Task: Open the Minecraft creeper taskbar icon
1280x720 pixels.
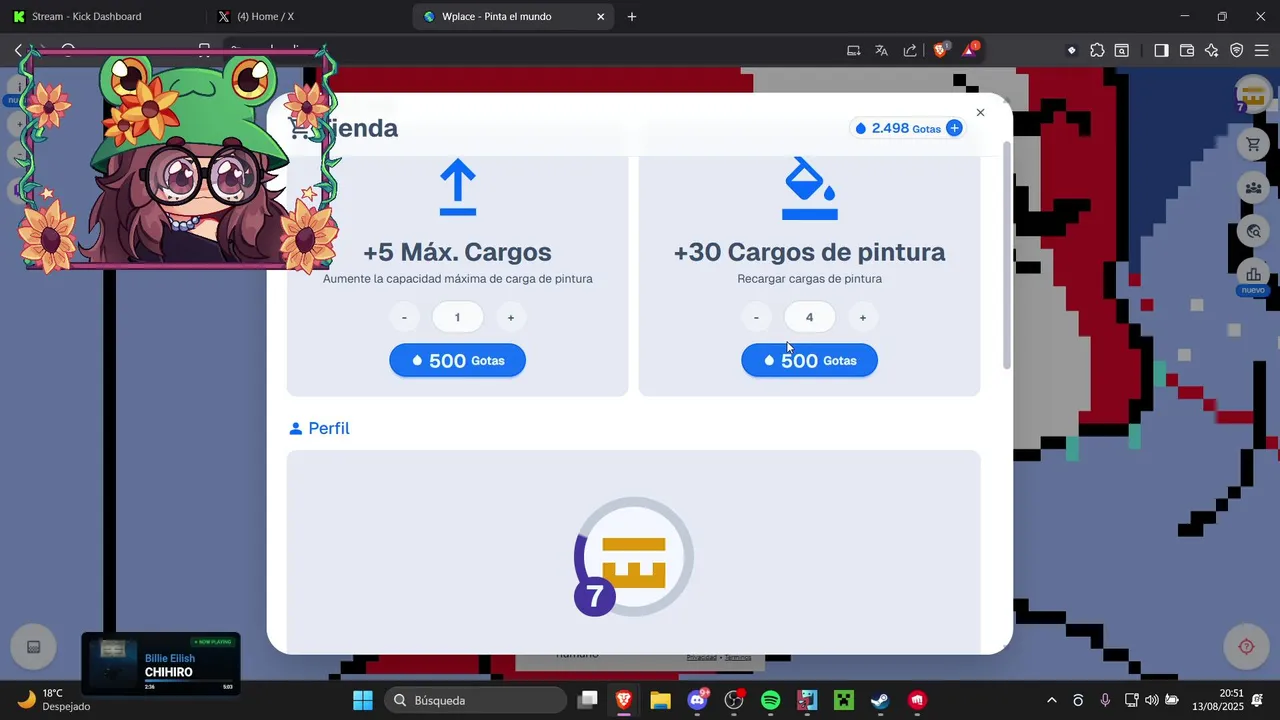Action: [844, 700]
